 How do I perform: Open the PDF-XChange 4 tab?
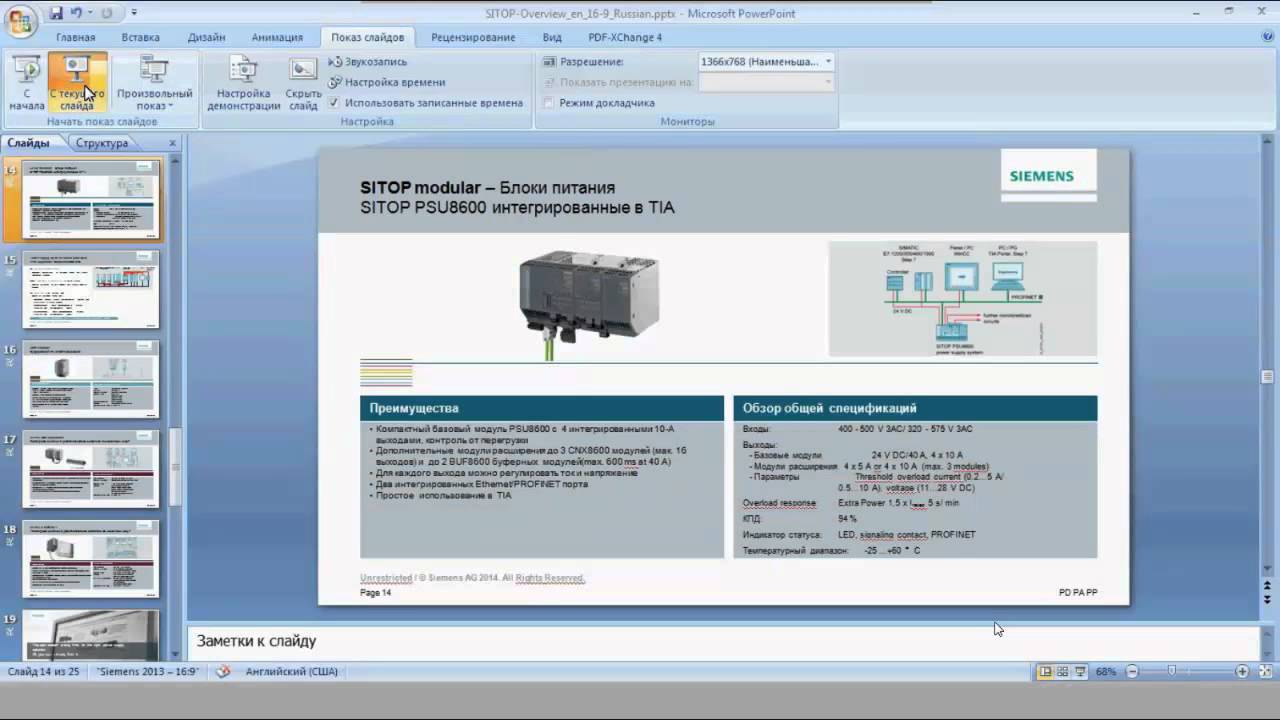coord(625,37)
